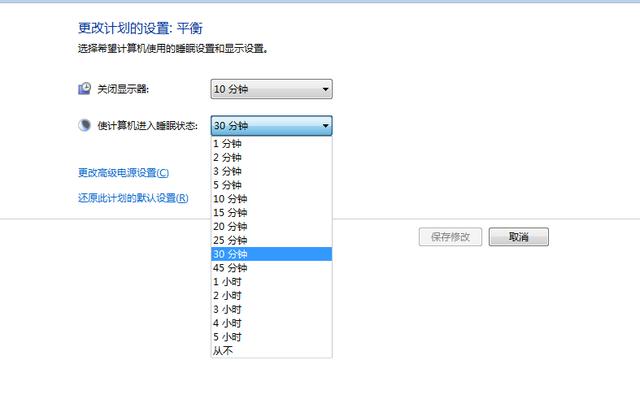Viewport: 640px width, 399px height.
Task: Click the highlighted 30 分钟 list option
Action: point(271,254)
